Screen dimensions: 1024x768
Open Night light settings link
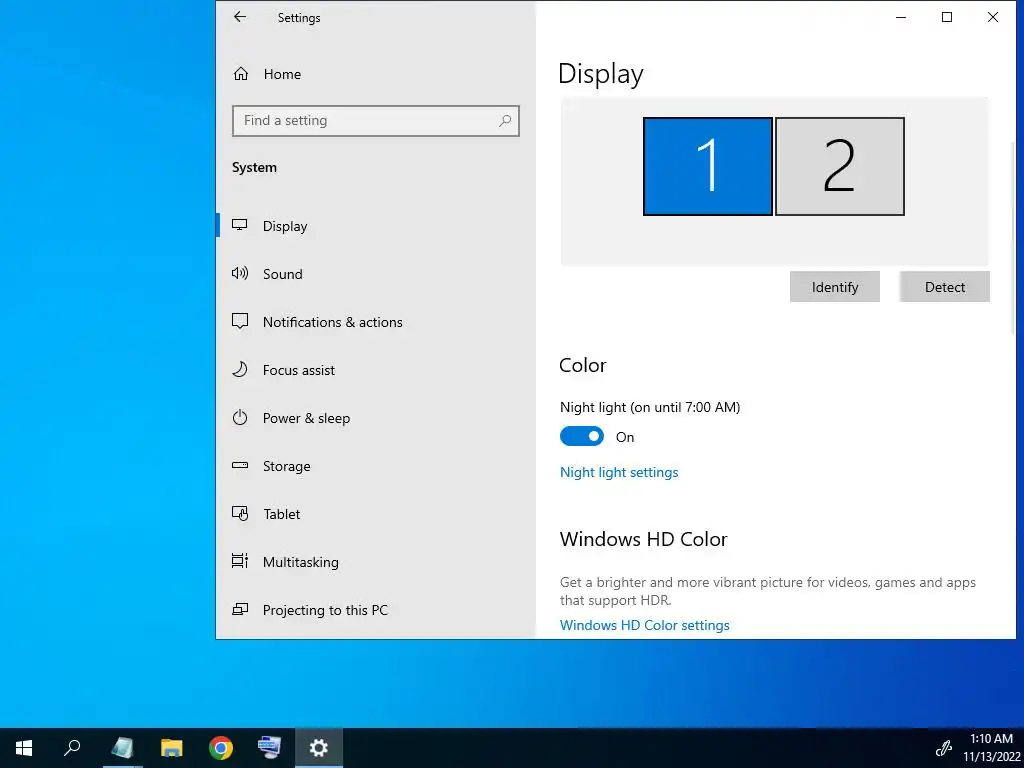(619, 472)
